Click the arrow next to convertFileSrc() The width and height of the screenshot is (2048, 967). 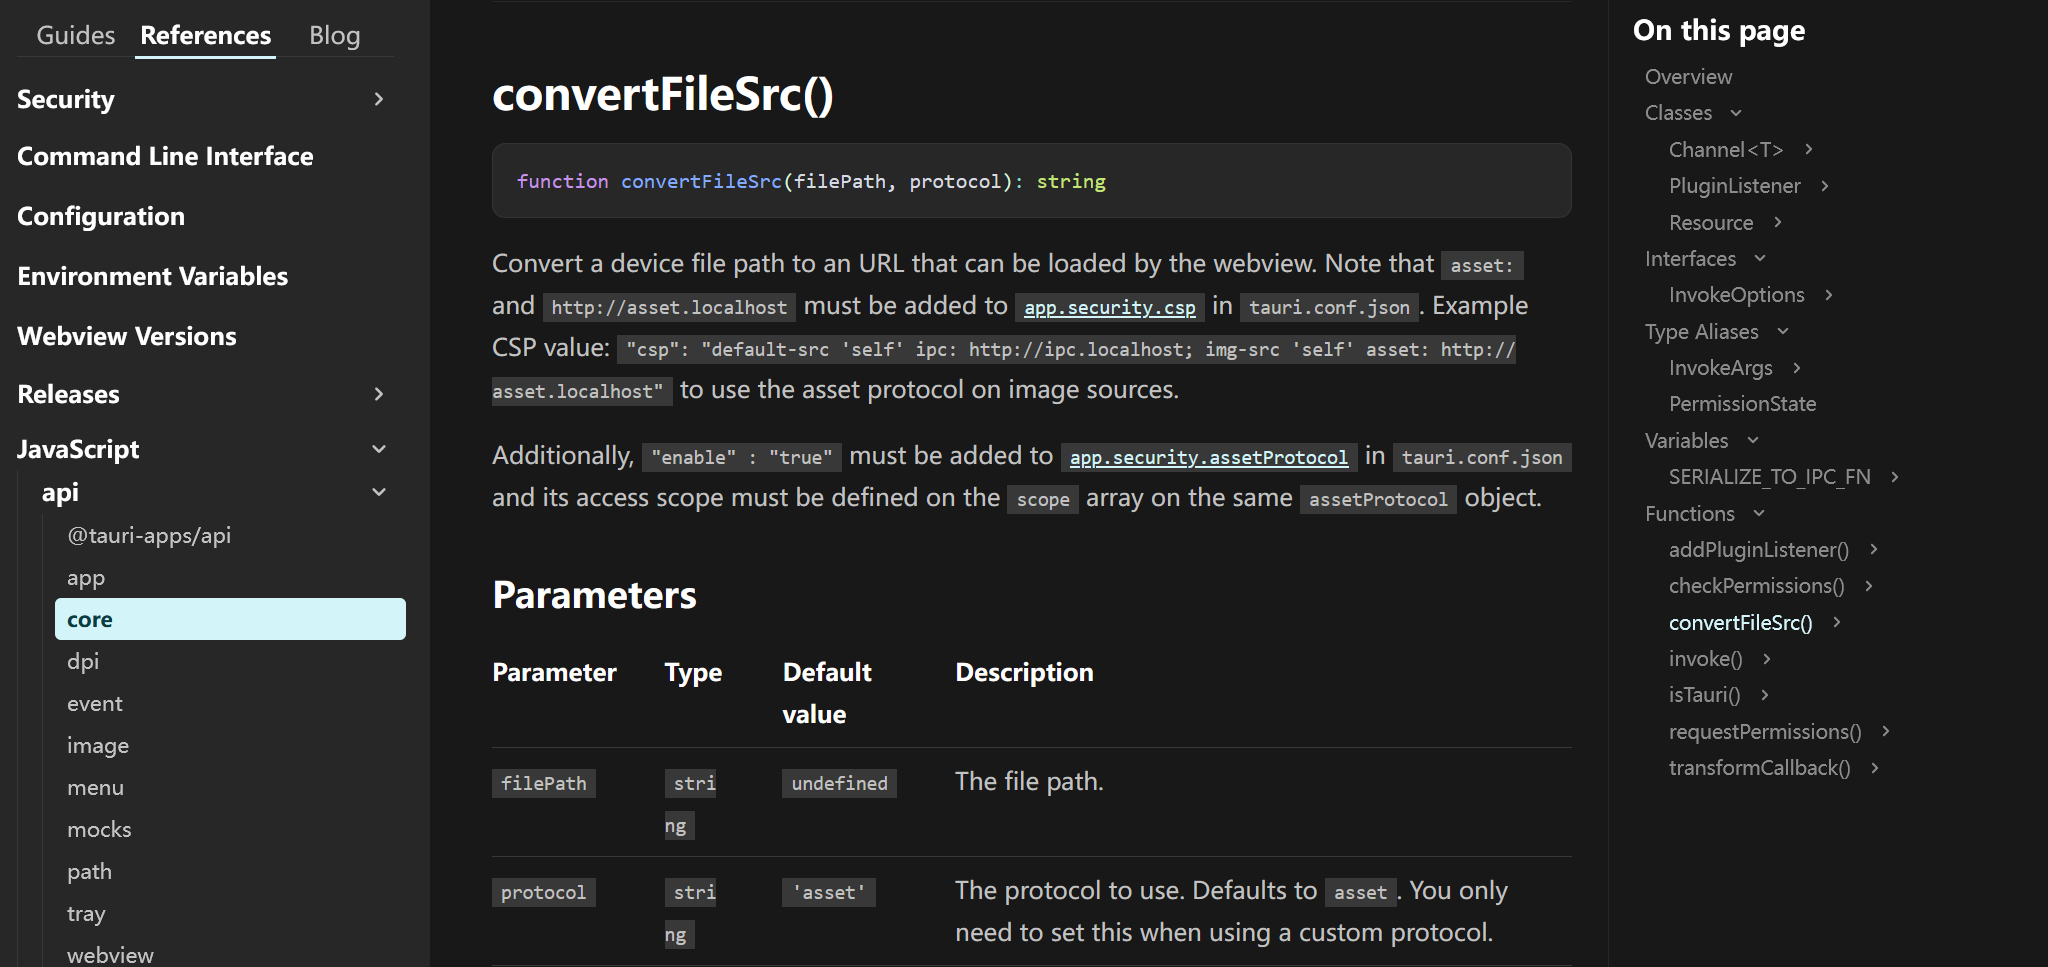pyautogui.click(x=1837, y=622)
